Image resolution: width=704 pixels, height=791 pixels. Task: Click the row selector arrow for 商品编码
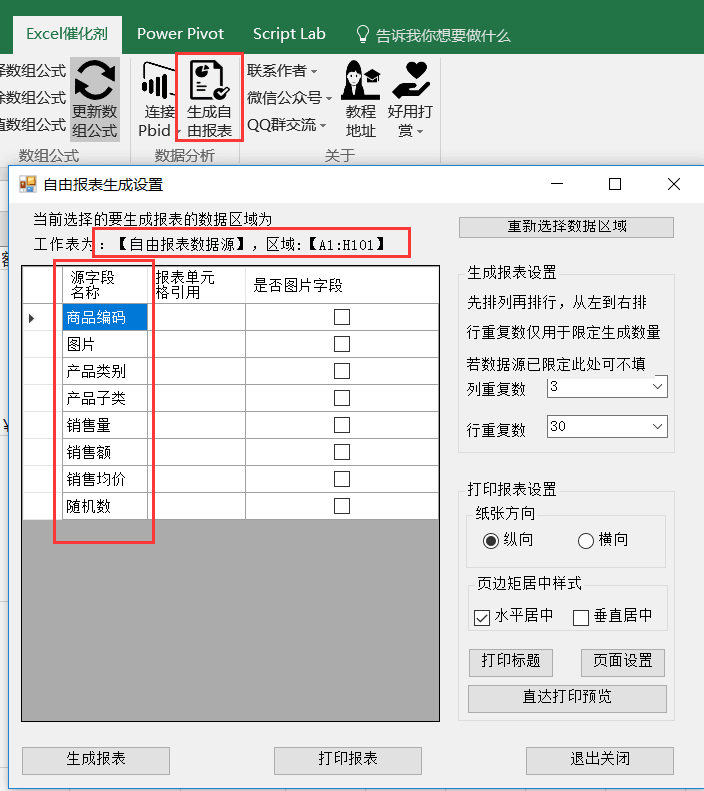point(31,318)
